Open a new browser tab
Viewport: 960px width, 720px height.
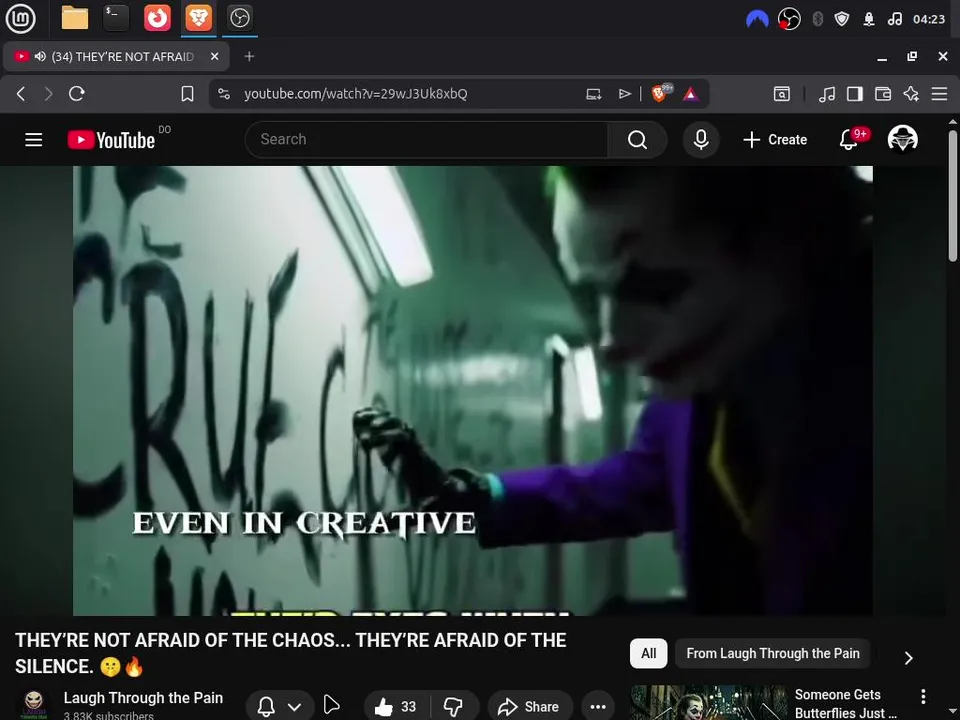point(249,56)
